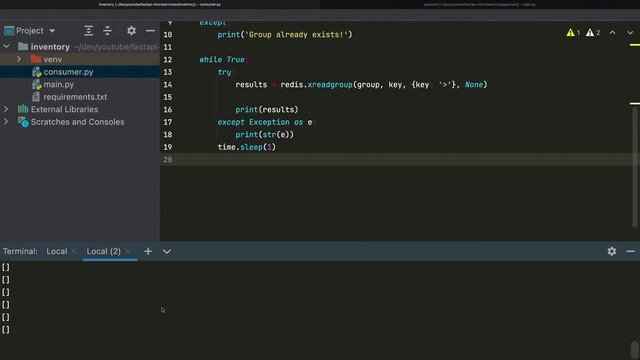The height and width of the screenshot is (360, 640).
Task: Click print(str(e)) on line 18
Action: [x=264, y=135]
